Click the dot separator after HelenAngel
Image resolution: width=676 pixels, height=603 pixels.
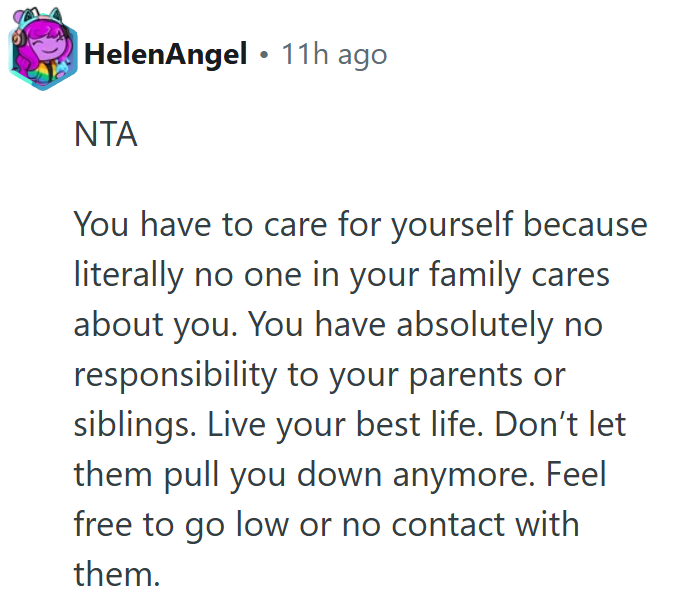click(264, 55)
